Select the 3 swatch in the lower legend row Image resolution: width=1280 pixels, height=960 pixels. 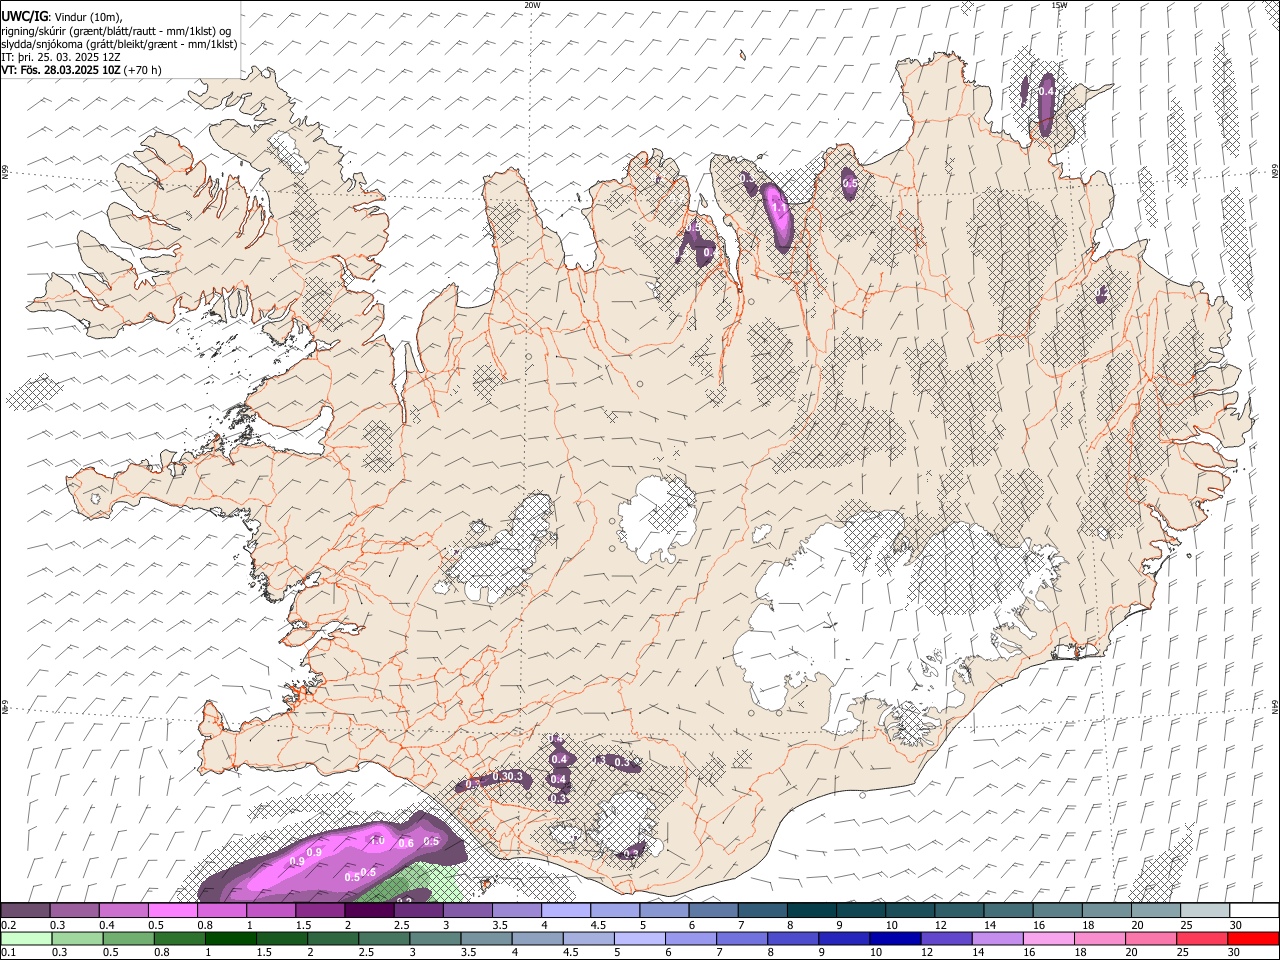(436, 938)
